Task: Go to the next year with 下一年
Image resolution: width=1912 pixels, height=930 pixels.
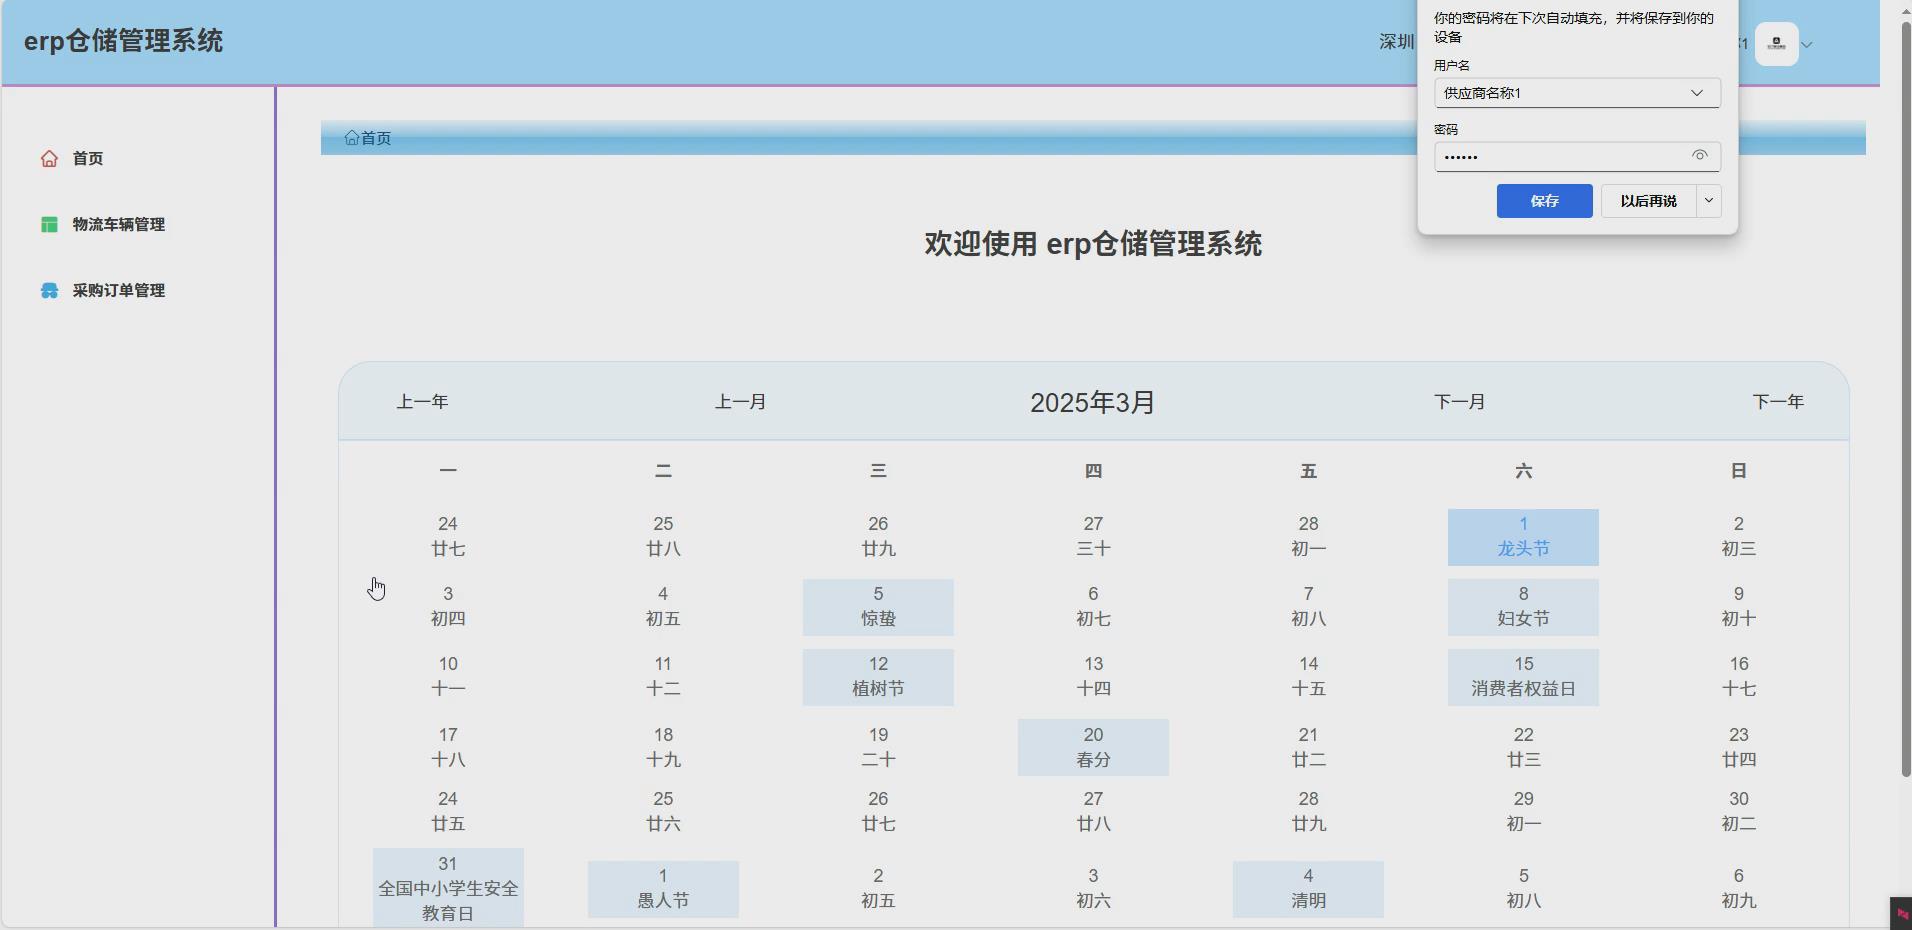Action: [1778, 402]
